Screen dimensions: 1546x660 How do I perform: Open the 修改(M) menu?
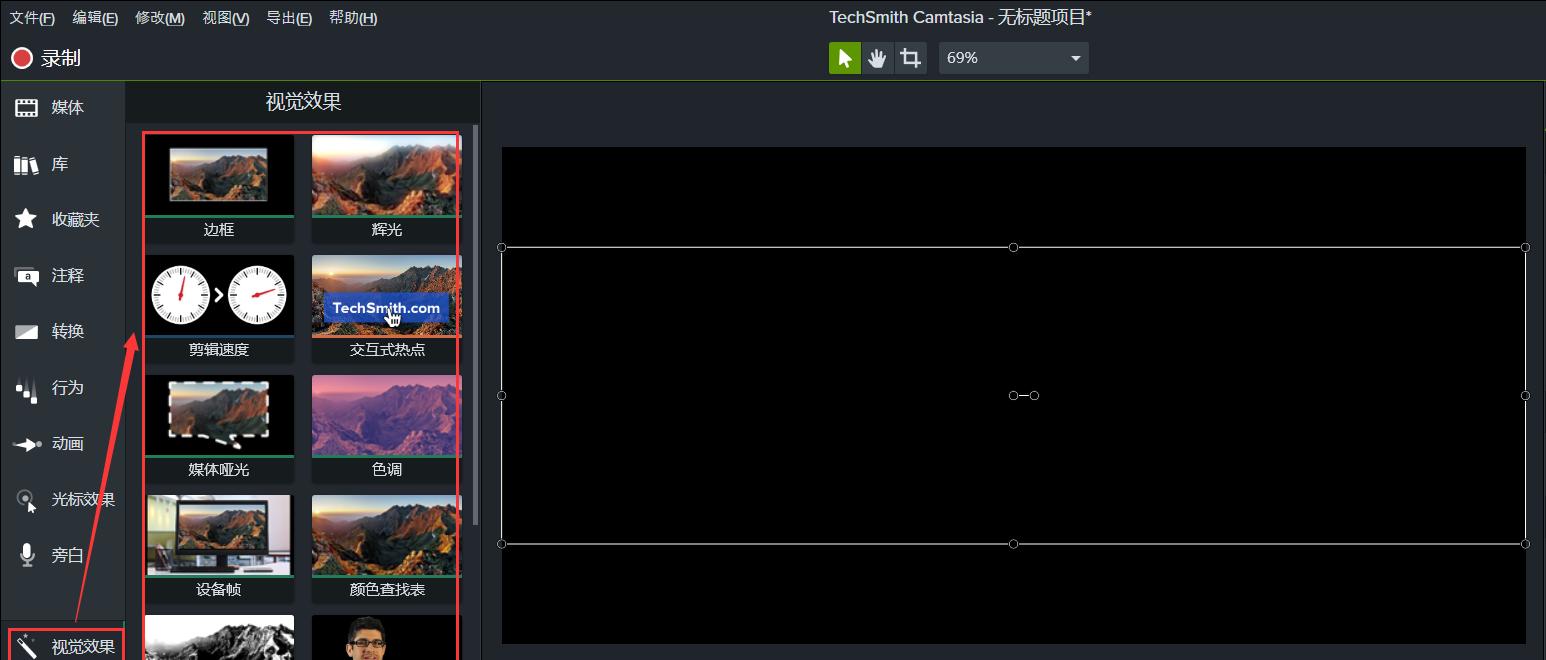[160, 18]
